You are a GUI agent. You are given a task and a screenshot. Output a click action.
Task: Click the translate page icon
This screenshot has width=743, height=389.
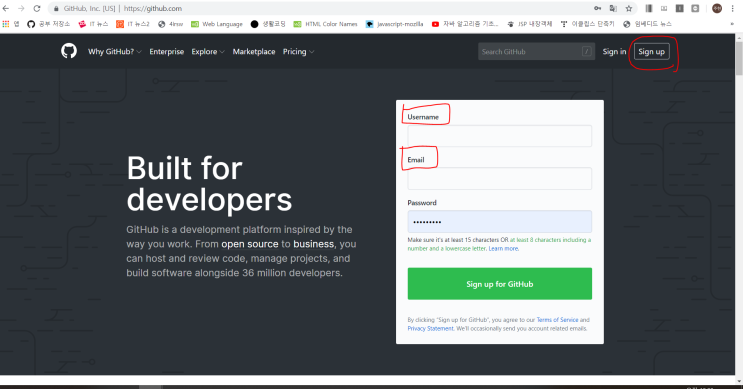pos(613,9)
